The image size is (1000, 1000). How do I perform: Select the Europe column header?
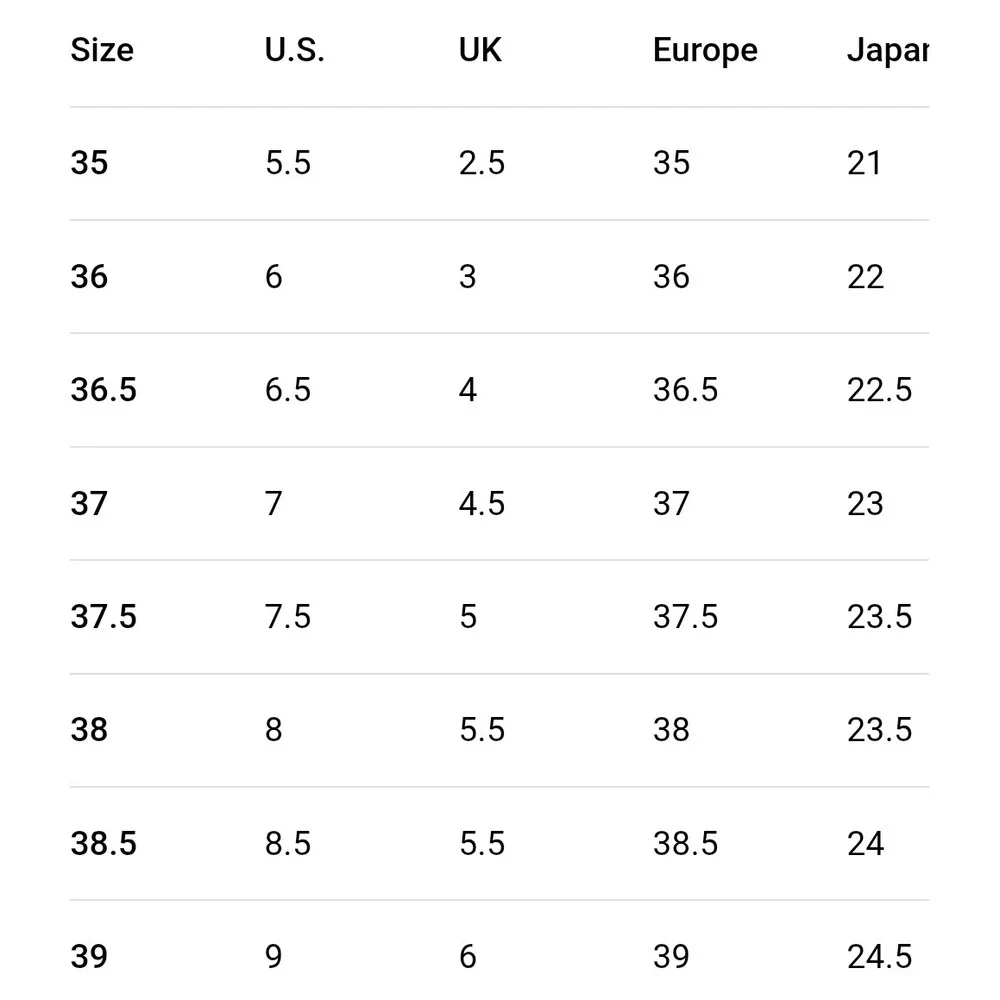coord(705,51)
